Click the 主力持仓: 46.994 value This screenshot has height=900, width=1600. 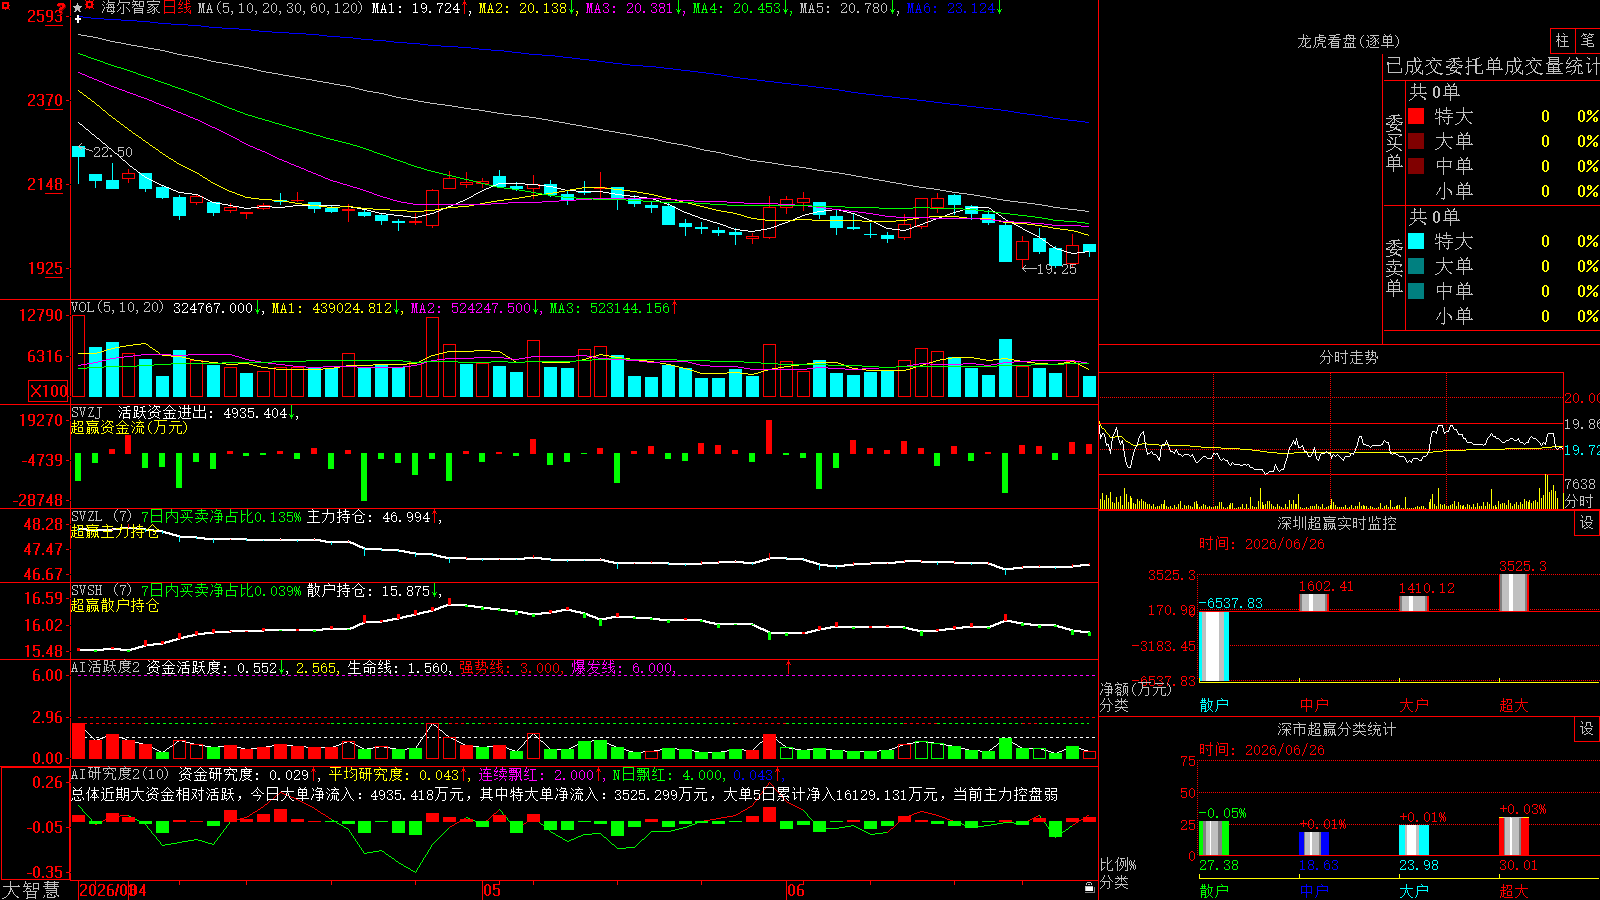369,517
